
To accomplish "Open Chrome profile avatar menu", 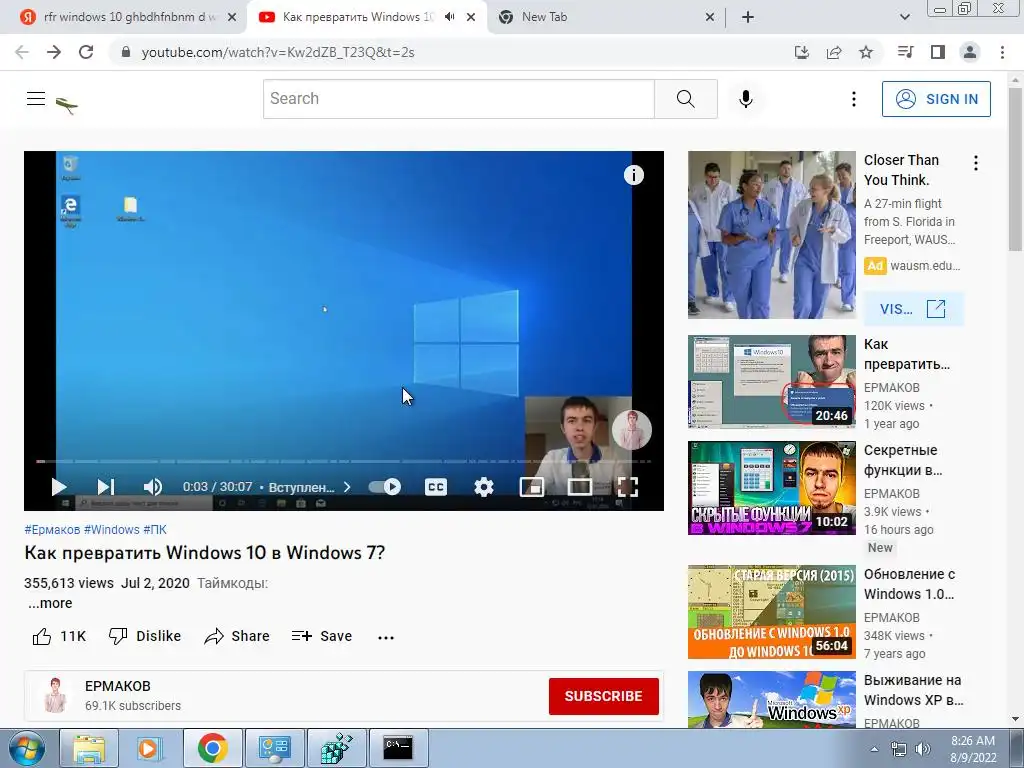I will (970, 52).
